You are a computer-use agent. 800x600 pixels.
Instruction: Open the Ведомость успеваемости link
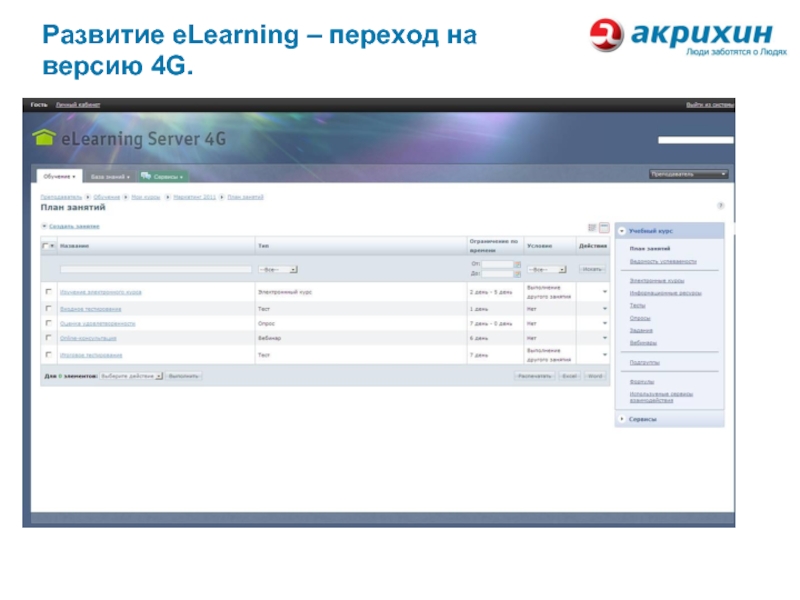[x=662, y=261]
